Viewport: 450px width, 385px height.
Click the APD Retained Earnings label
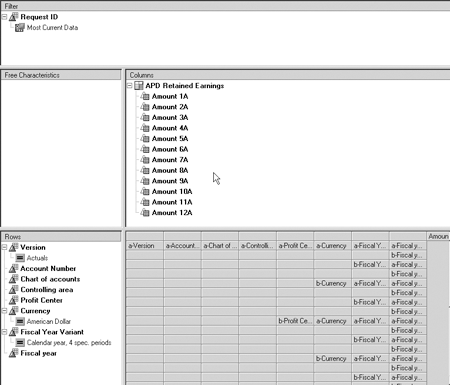pyautogui.click(x=184, y=86)
